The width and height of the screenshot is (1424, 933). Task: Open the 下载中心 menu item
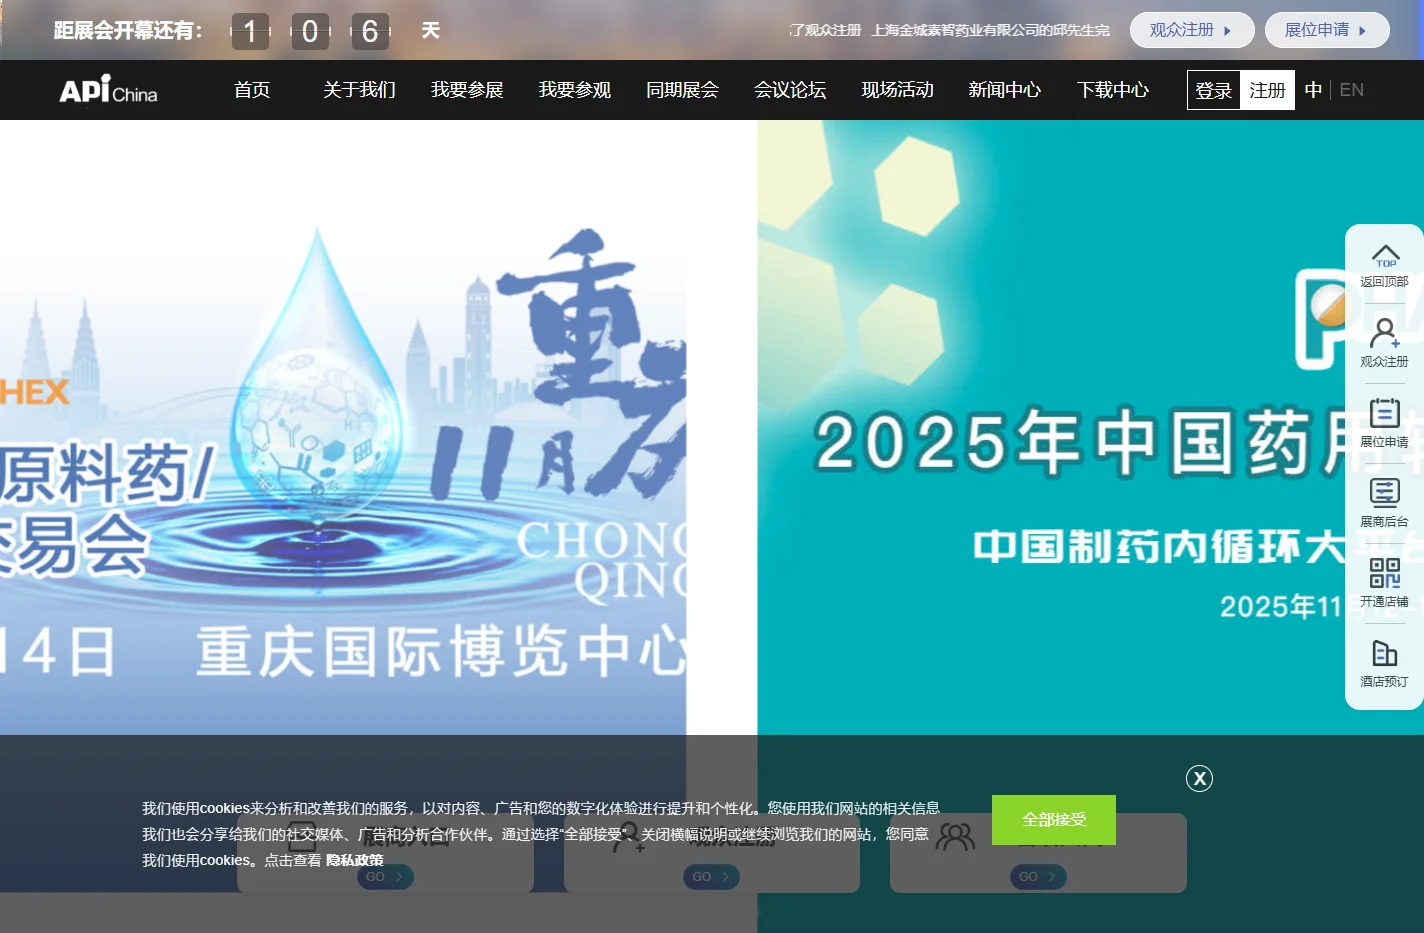pos(1113,90)
